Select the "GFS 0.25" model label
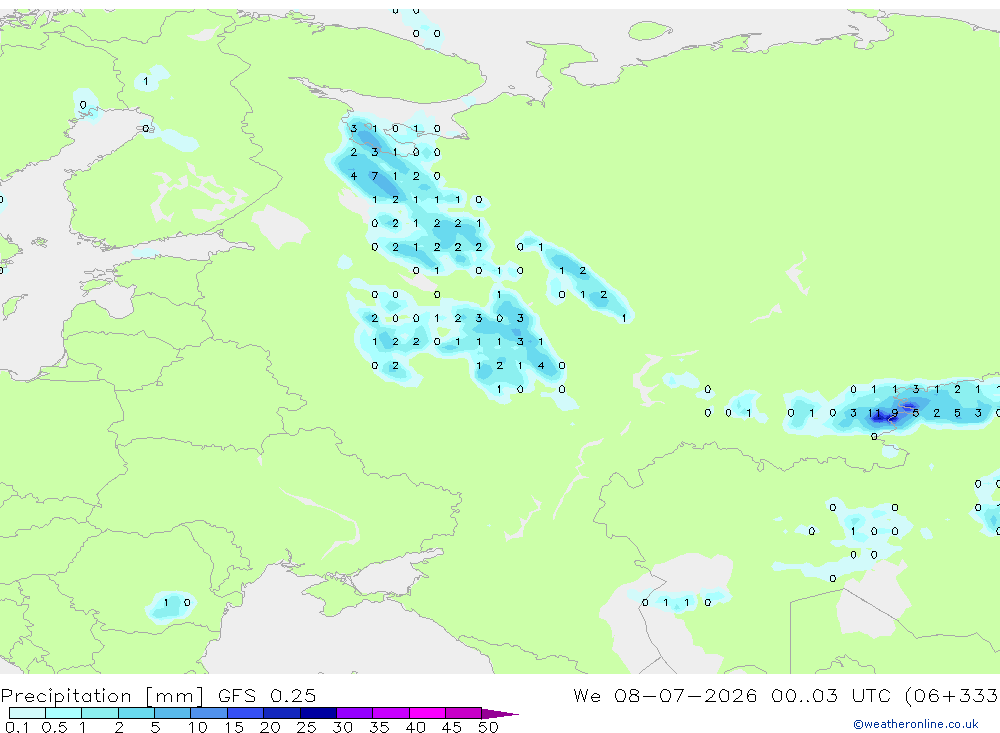This screenshot has width=1000, height=733. point(267,695)
